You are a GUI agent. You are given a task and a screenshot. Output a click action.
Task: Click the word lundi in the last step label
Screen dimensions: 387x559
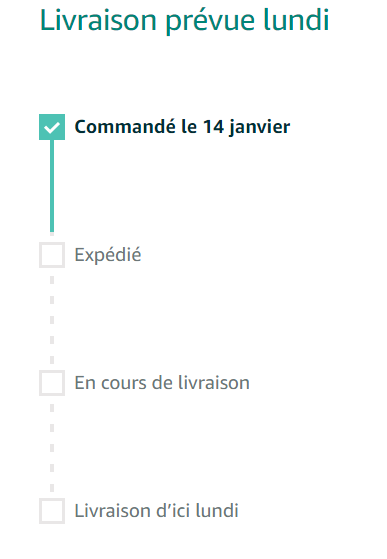[217, 511]
